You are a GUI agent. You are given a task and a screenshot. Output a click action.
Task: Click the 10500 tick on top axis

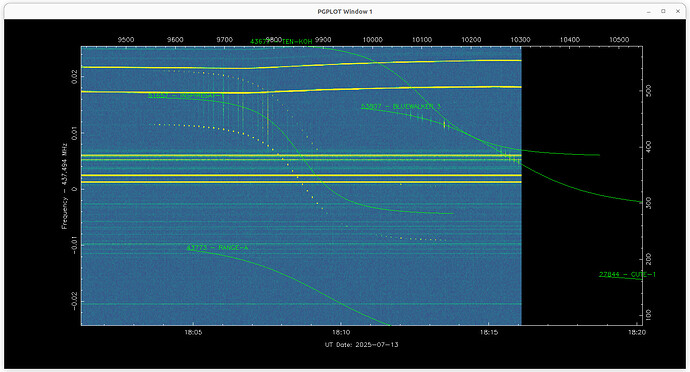tap(619, 40)
